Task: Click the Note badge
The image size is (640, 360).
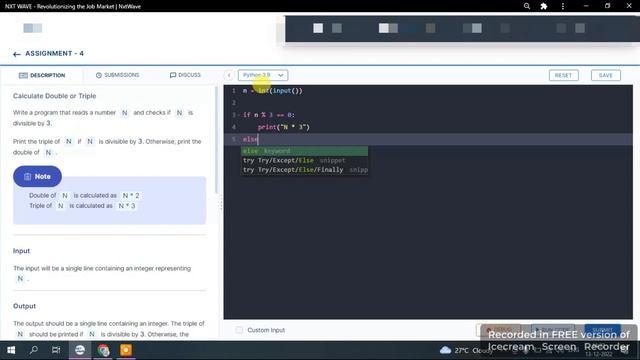Action: pos(37,176)
